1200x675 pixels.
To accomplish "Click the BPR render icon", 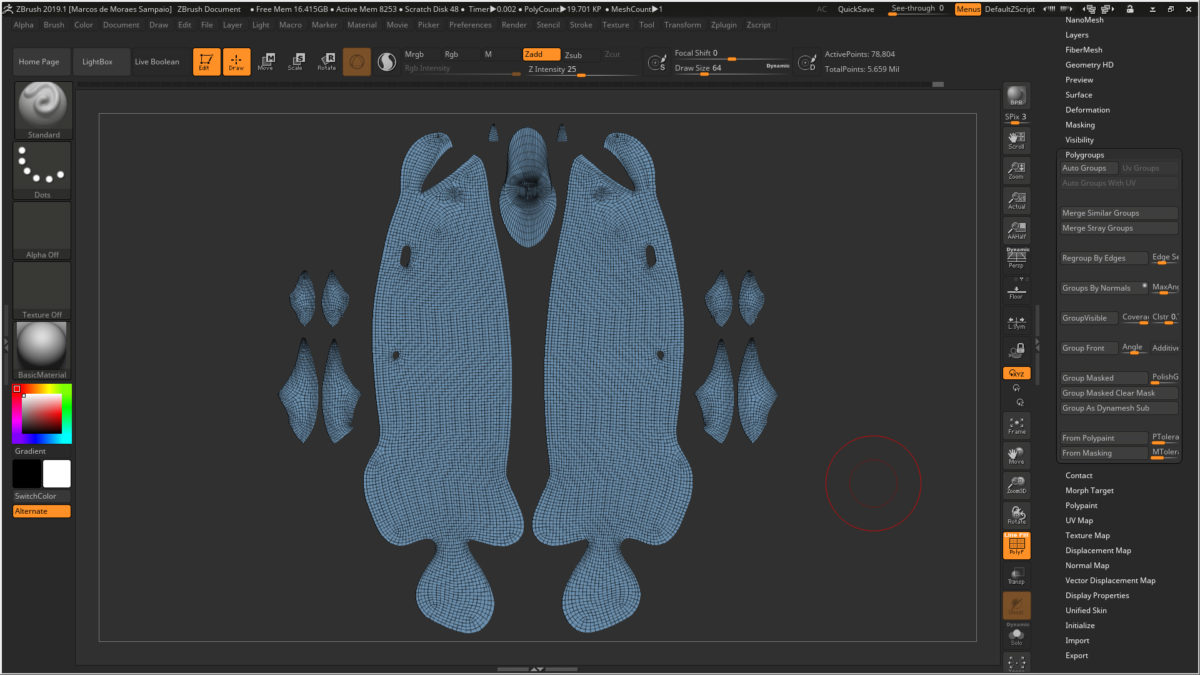I will coord(1016,96).
